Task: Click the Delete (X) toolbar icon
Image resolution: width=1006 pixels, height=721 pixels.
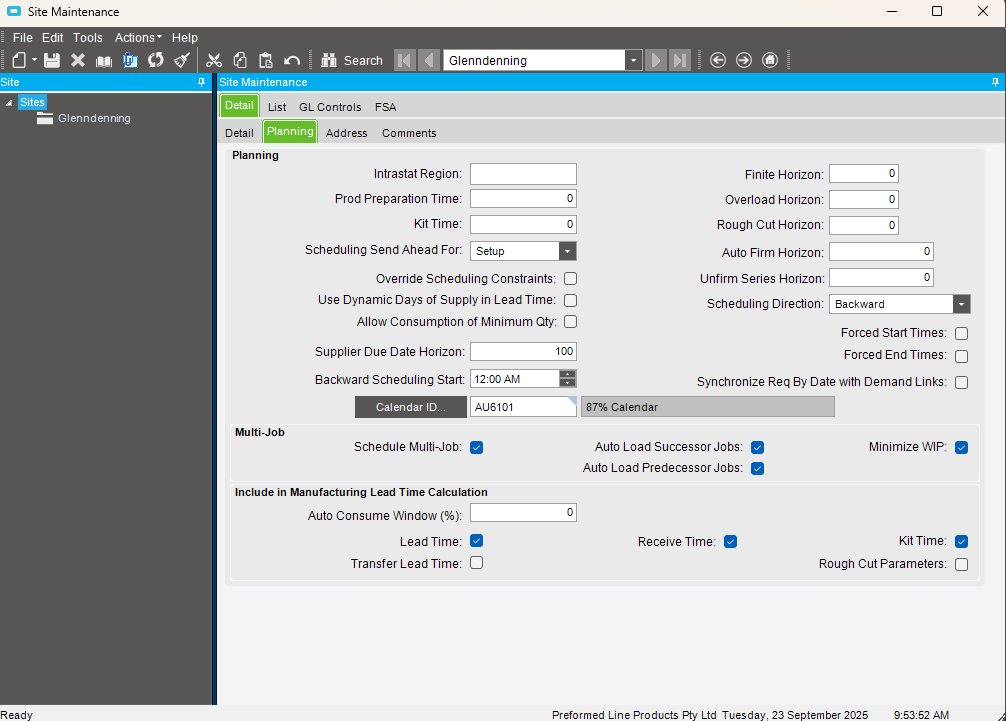Action: pos(78,60)
